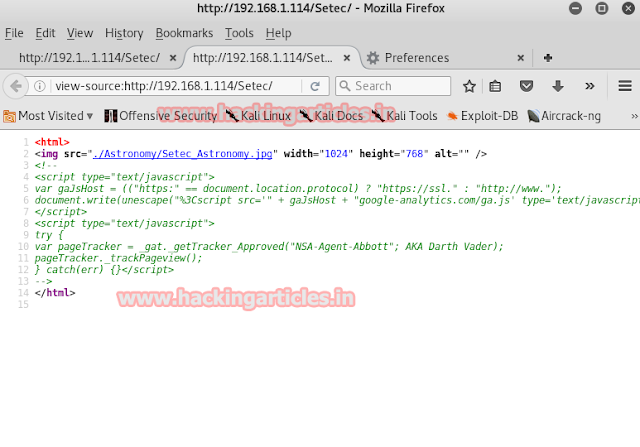This screenshot has height=447, width=640.
Task: Click the closing </html> tag
Action: pos(55,293)
